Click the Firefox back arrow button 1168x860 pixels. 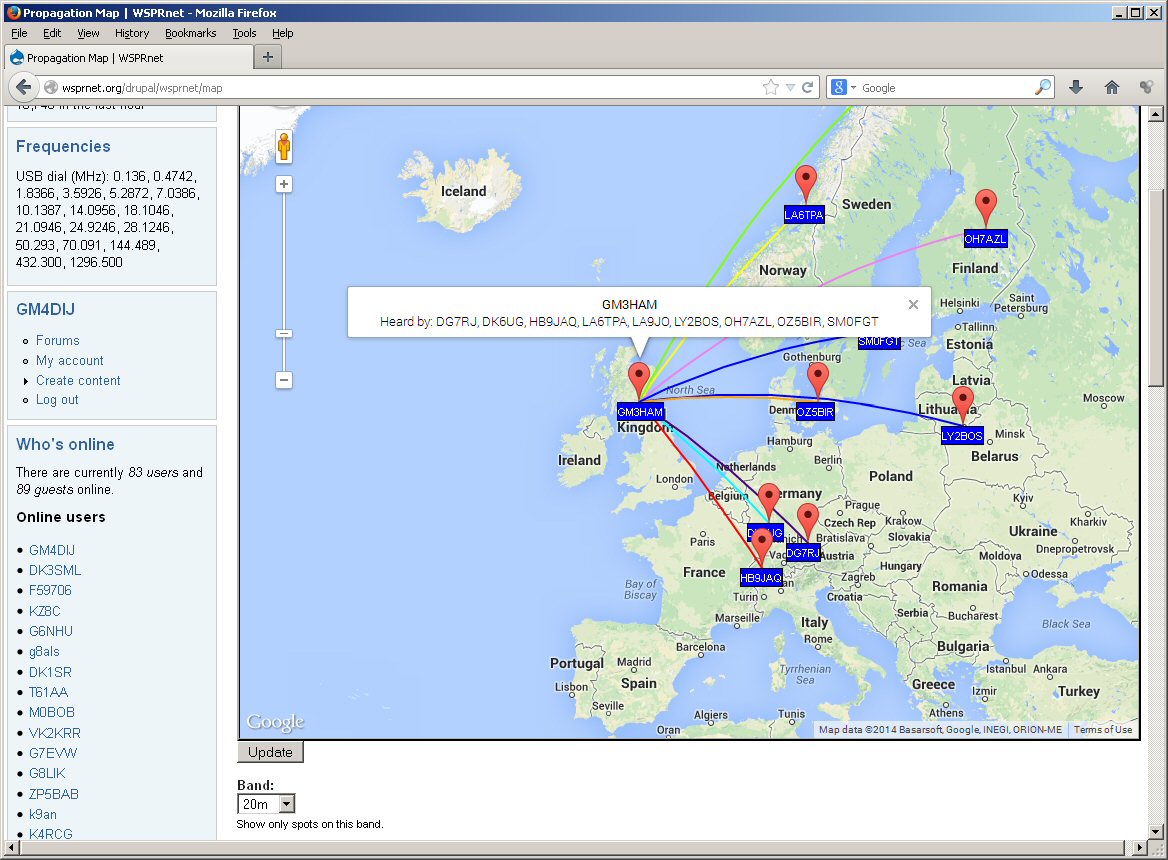(x=23, y=87)
